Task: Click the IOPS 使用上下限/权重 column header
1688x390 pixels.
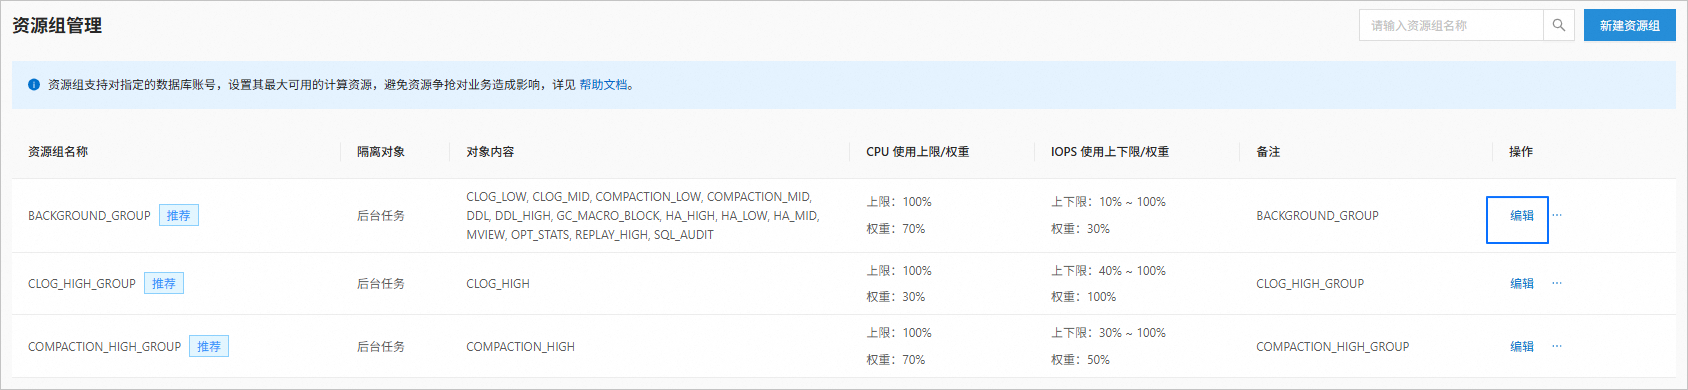Action: pos(1110,152)
